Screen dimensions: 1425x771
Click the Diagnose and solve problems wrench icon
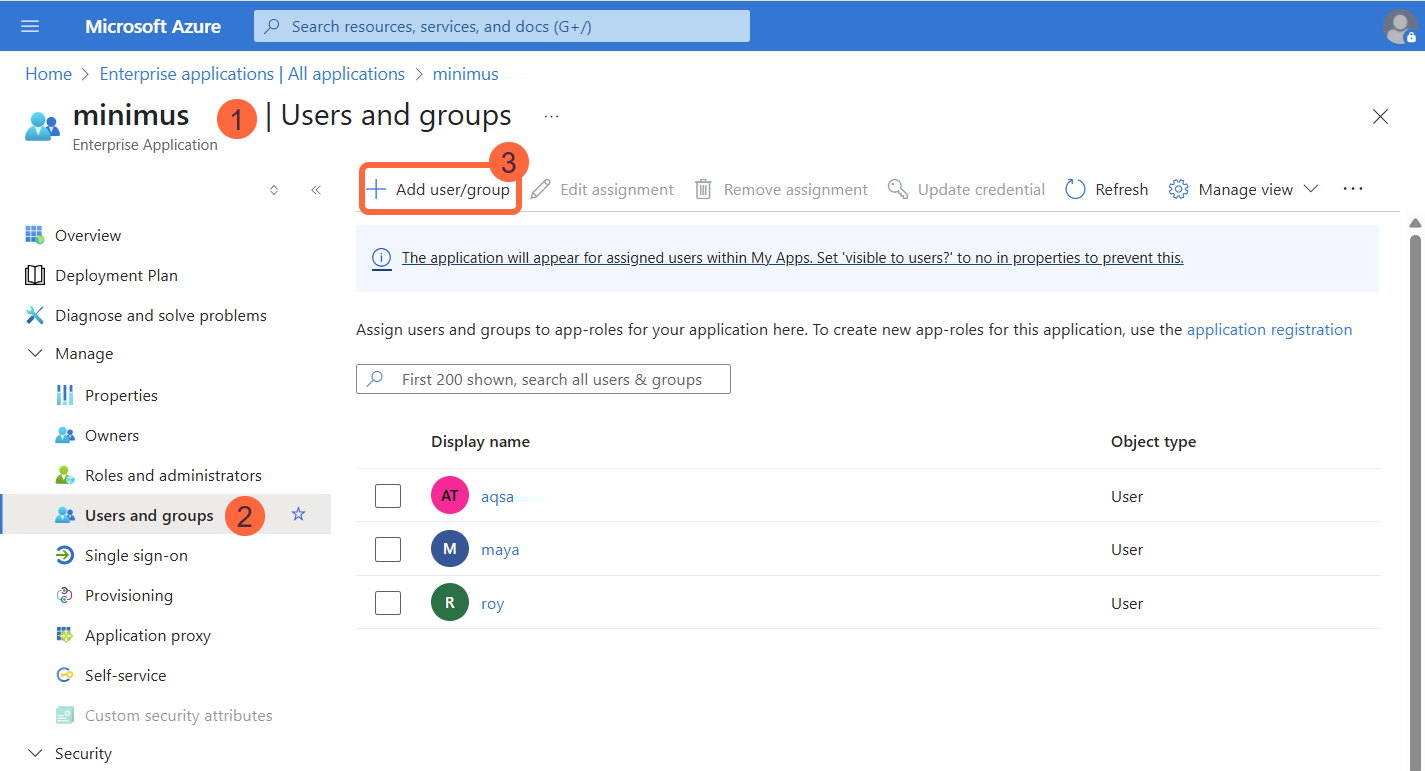(x=35, y=315)
